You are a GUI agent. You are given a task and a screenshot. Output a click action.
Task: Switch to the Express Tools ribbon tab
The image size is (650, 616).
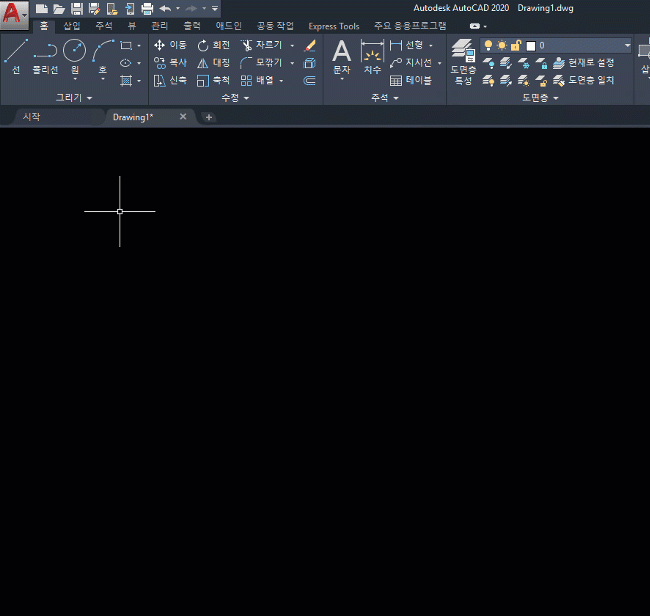334,26
